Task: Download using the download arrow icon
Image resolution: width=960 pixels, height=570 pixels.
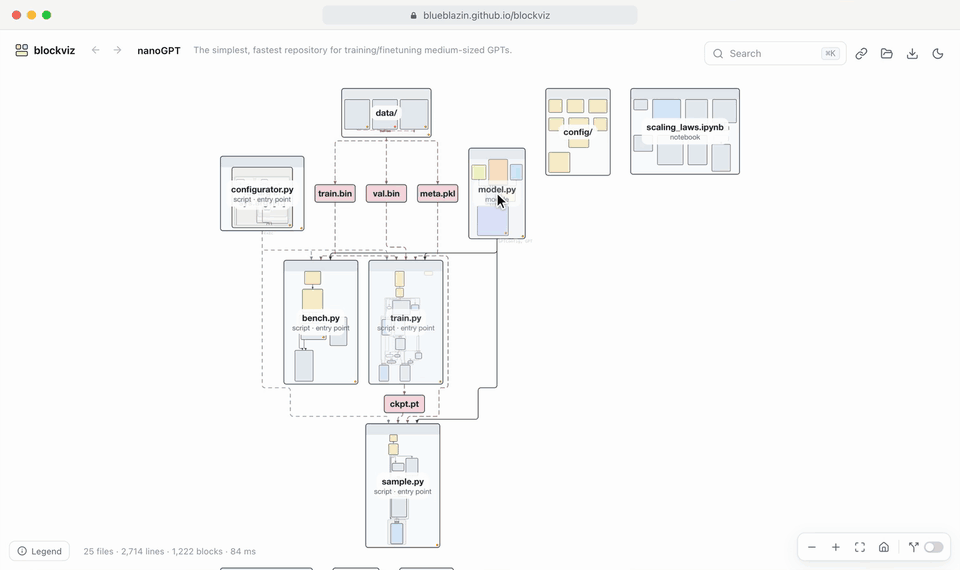Action: (912, 53)
